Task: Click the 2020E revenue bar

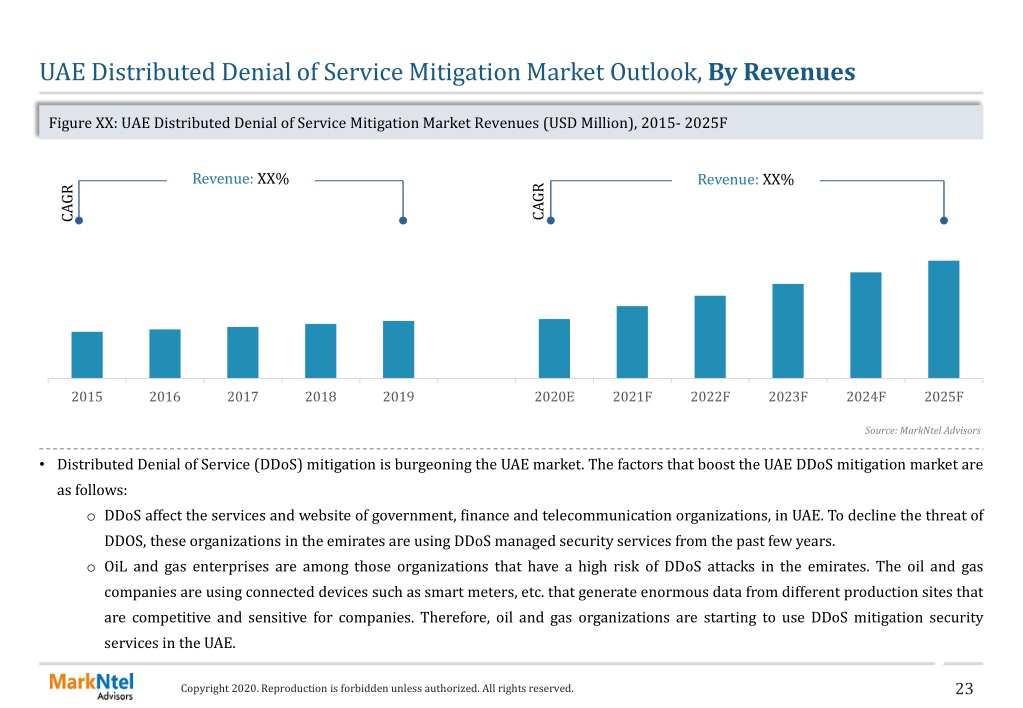Action: 555,348
